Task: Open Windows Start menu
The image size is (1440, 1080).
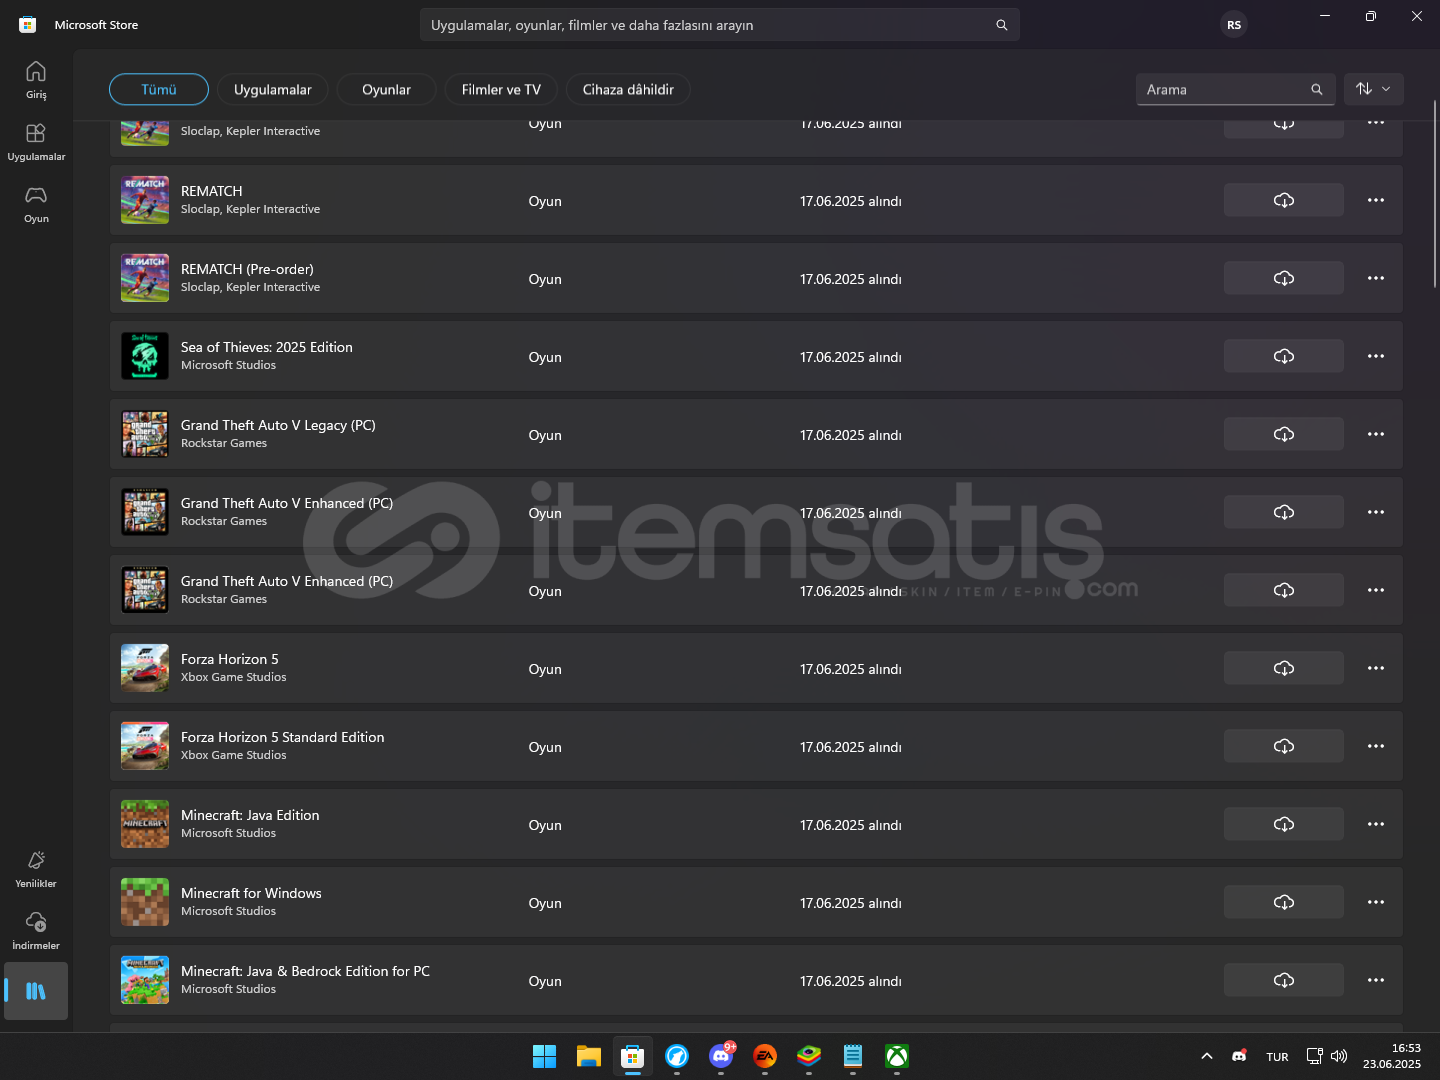Action: pos(544,1056)
